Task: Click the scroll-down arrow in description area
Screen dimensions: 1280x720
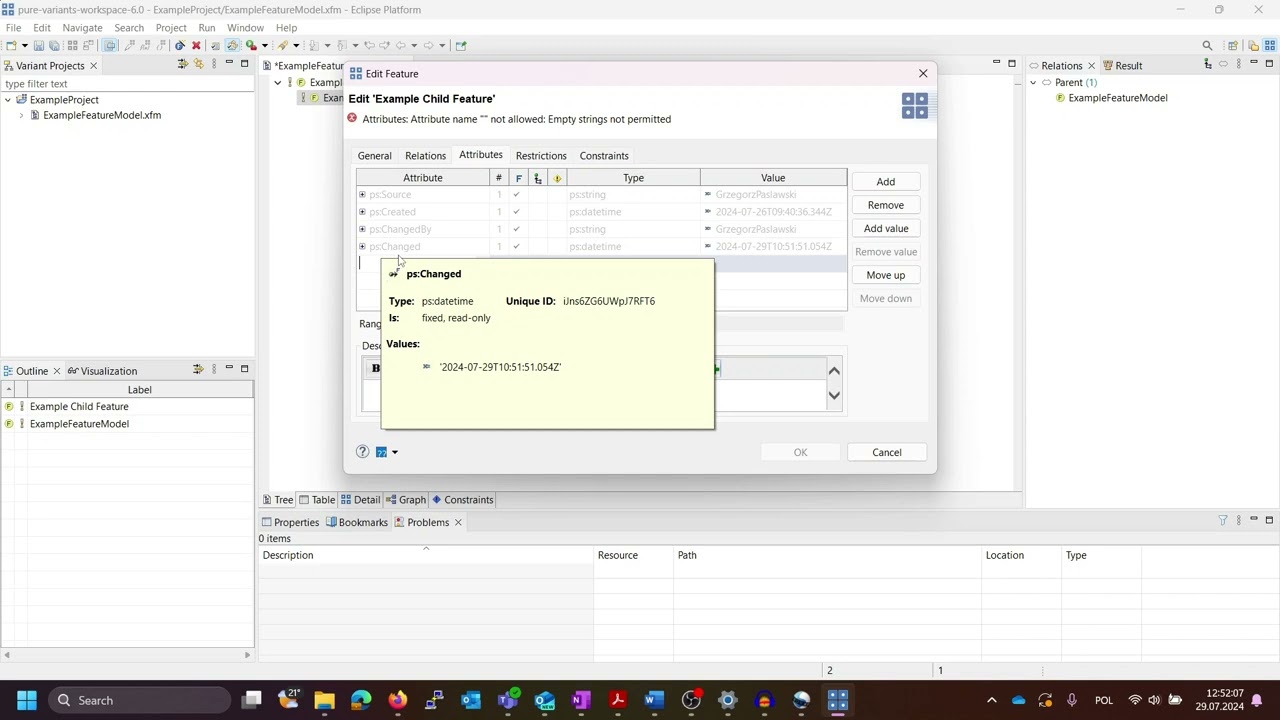Action: point(834,396)
